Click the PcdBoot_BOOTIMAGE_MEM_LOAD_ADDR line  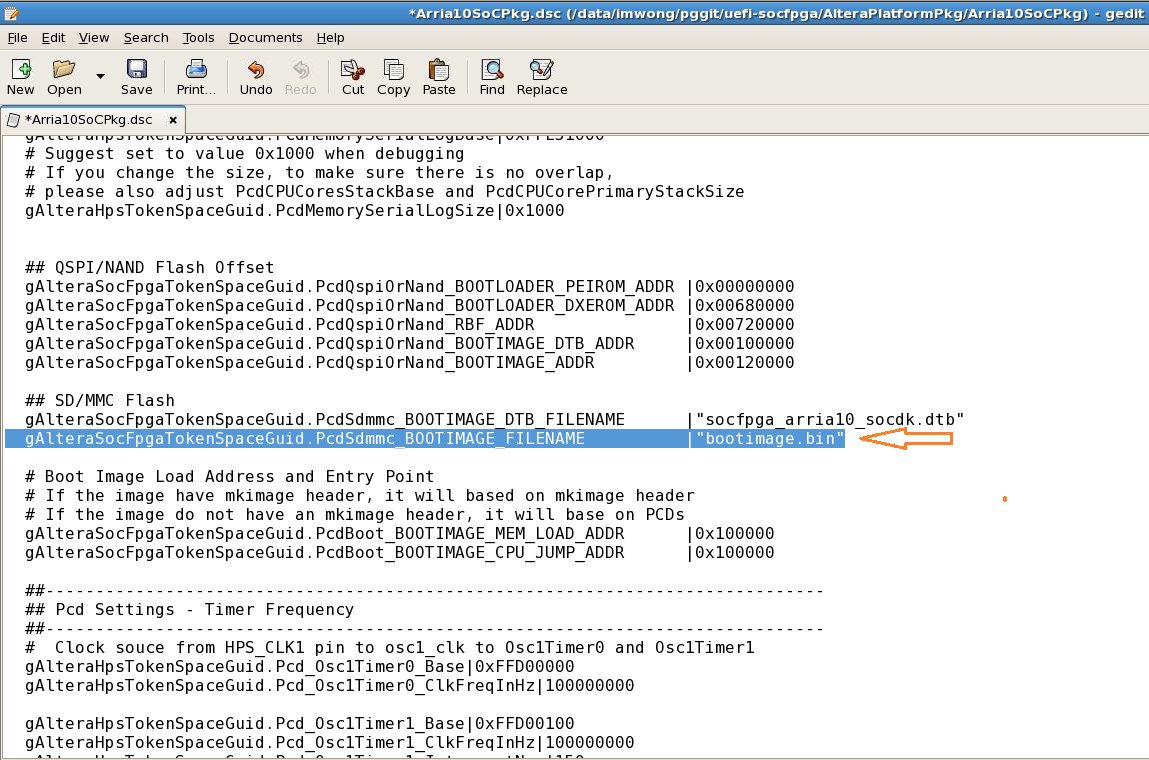coord(399,534)
